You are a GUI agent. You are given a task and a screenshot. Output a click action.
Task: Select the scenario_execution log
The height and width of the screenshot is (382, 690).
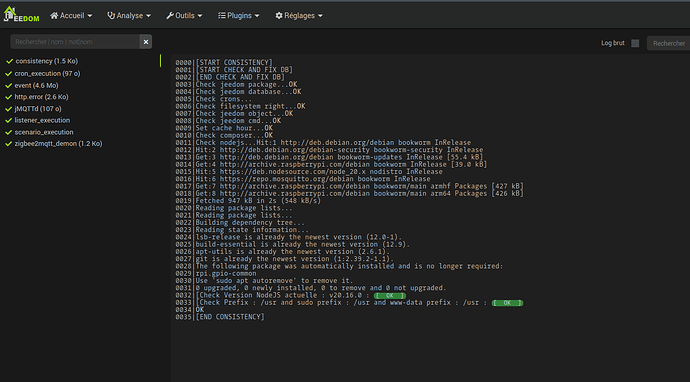click(44, 132)
